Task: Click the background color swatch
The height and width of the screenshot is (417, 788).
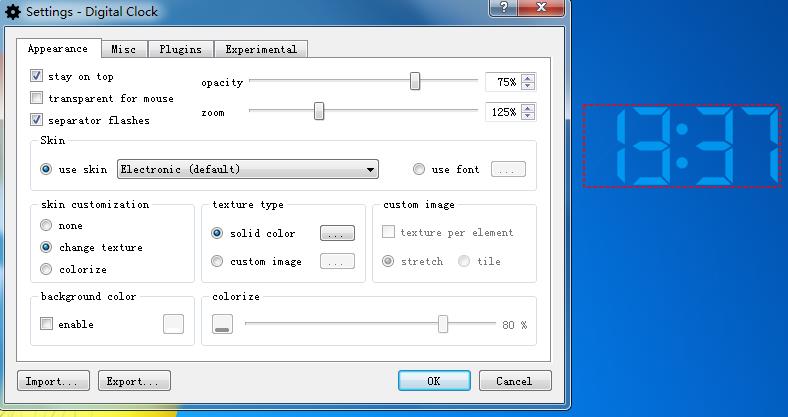Action: pos(174,324)
